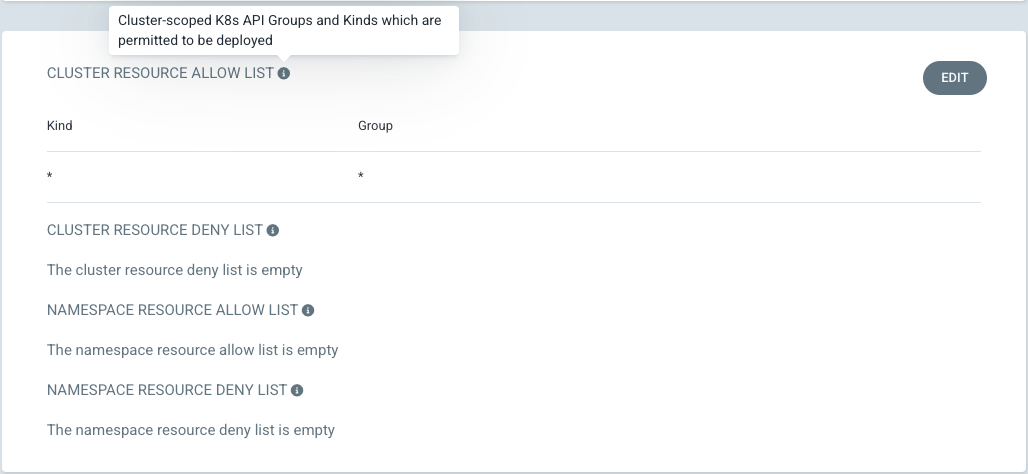Click "The namespace resource allow list is empty" text
Viewport: 1028px width, 474px height.
click(193, 350)
